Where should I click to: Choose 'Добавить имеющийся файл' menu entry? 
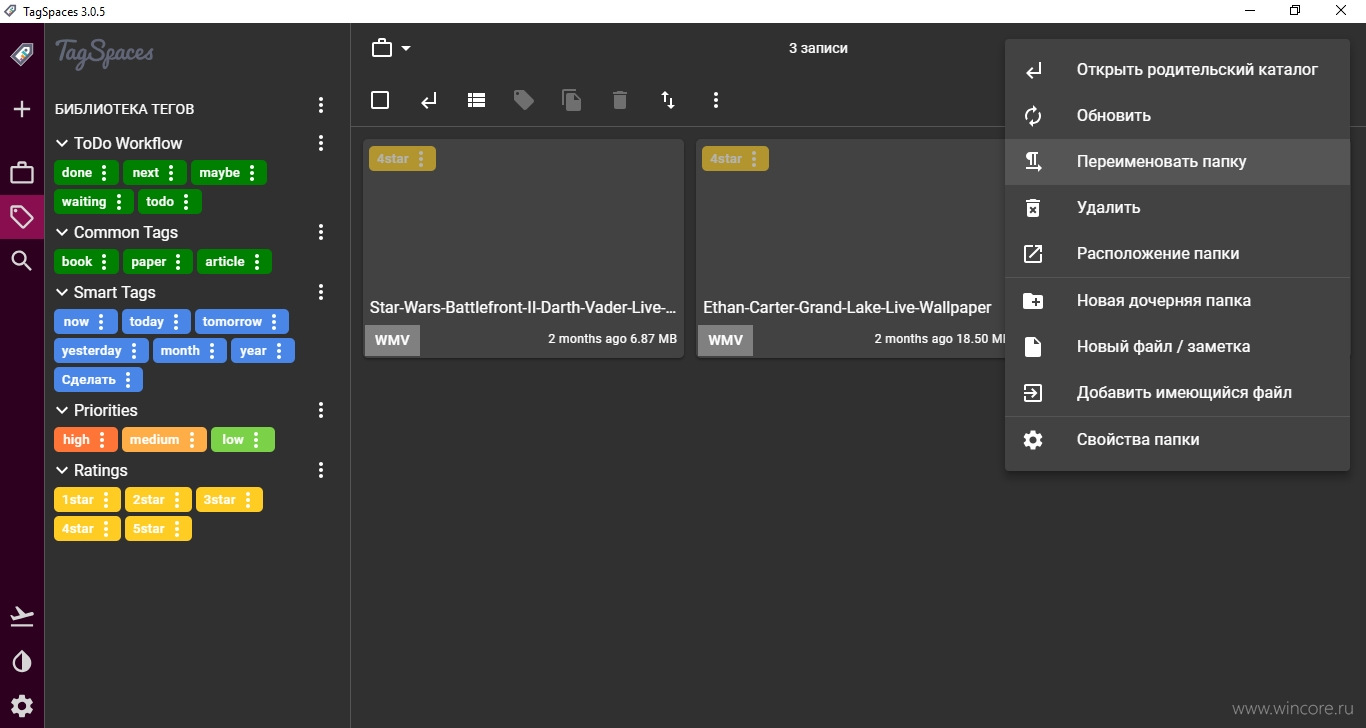pos(1177,393)
